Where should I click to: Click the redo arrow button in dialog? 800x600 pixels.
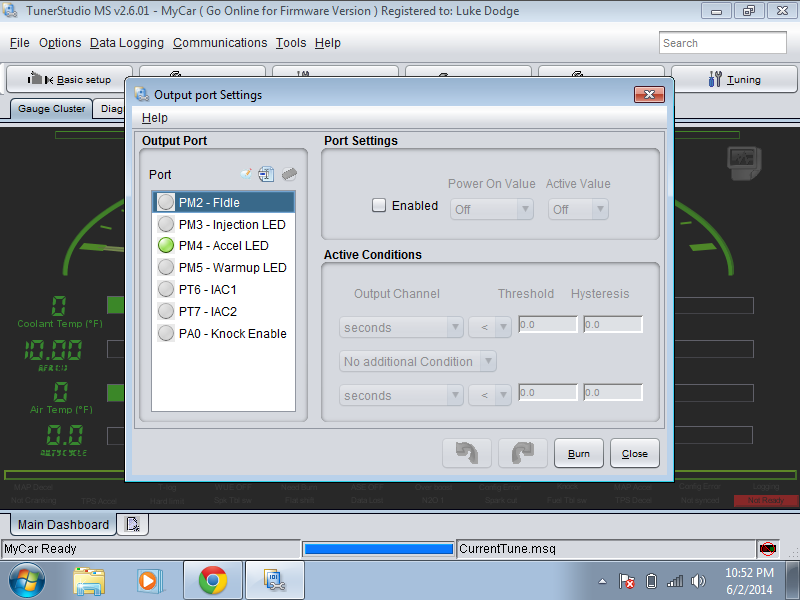[523, 453]
